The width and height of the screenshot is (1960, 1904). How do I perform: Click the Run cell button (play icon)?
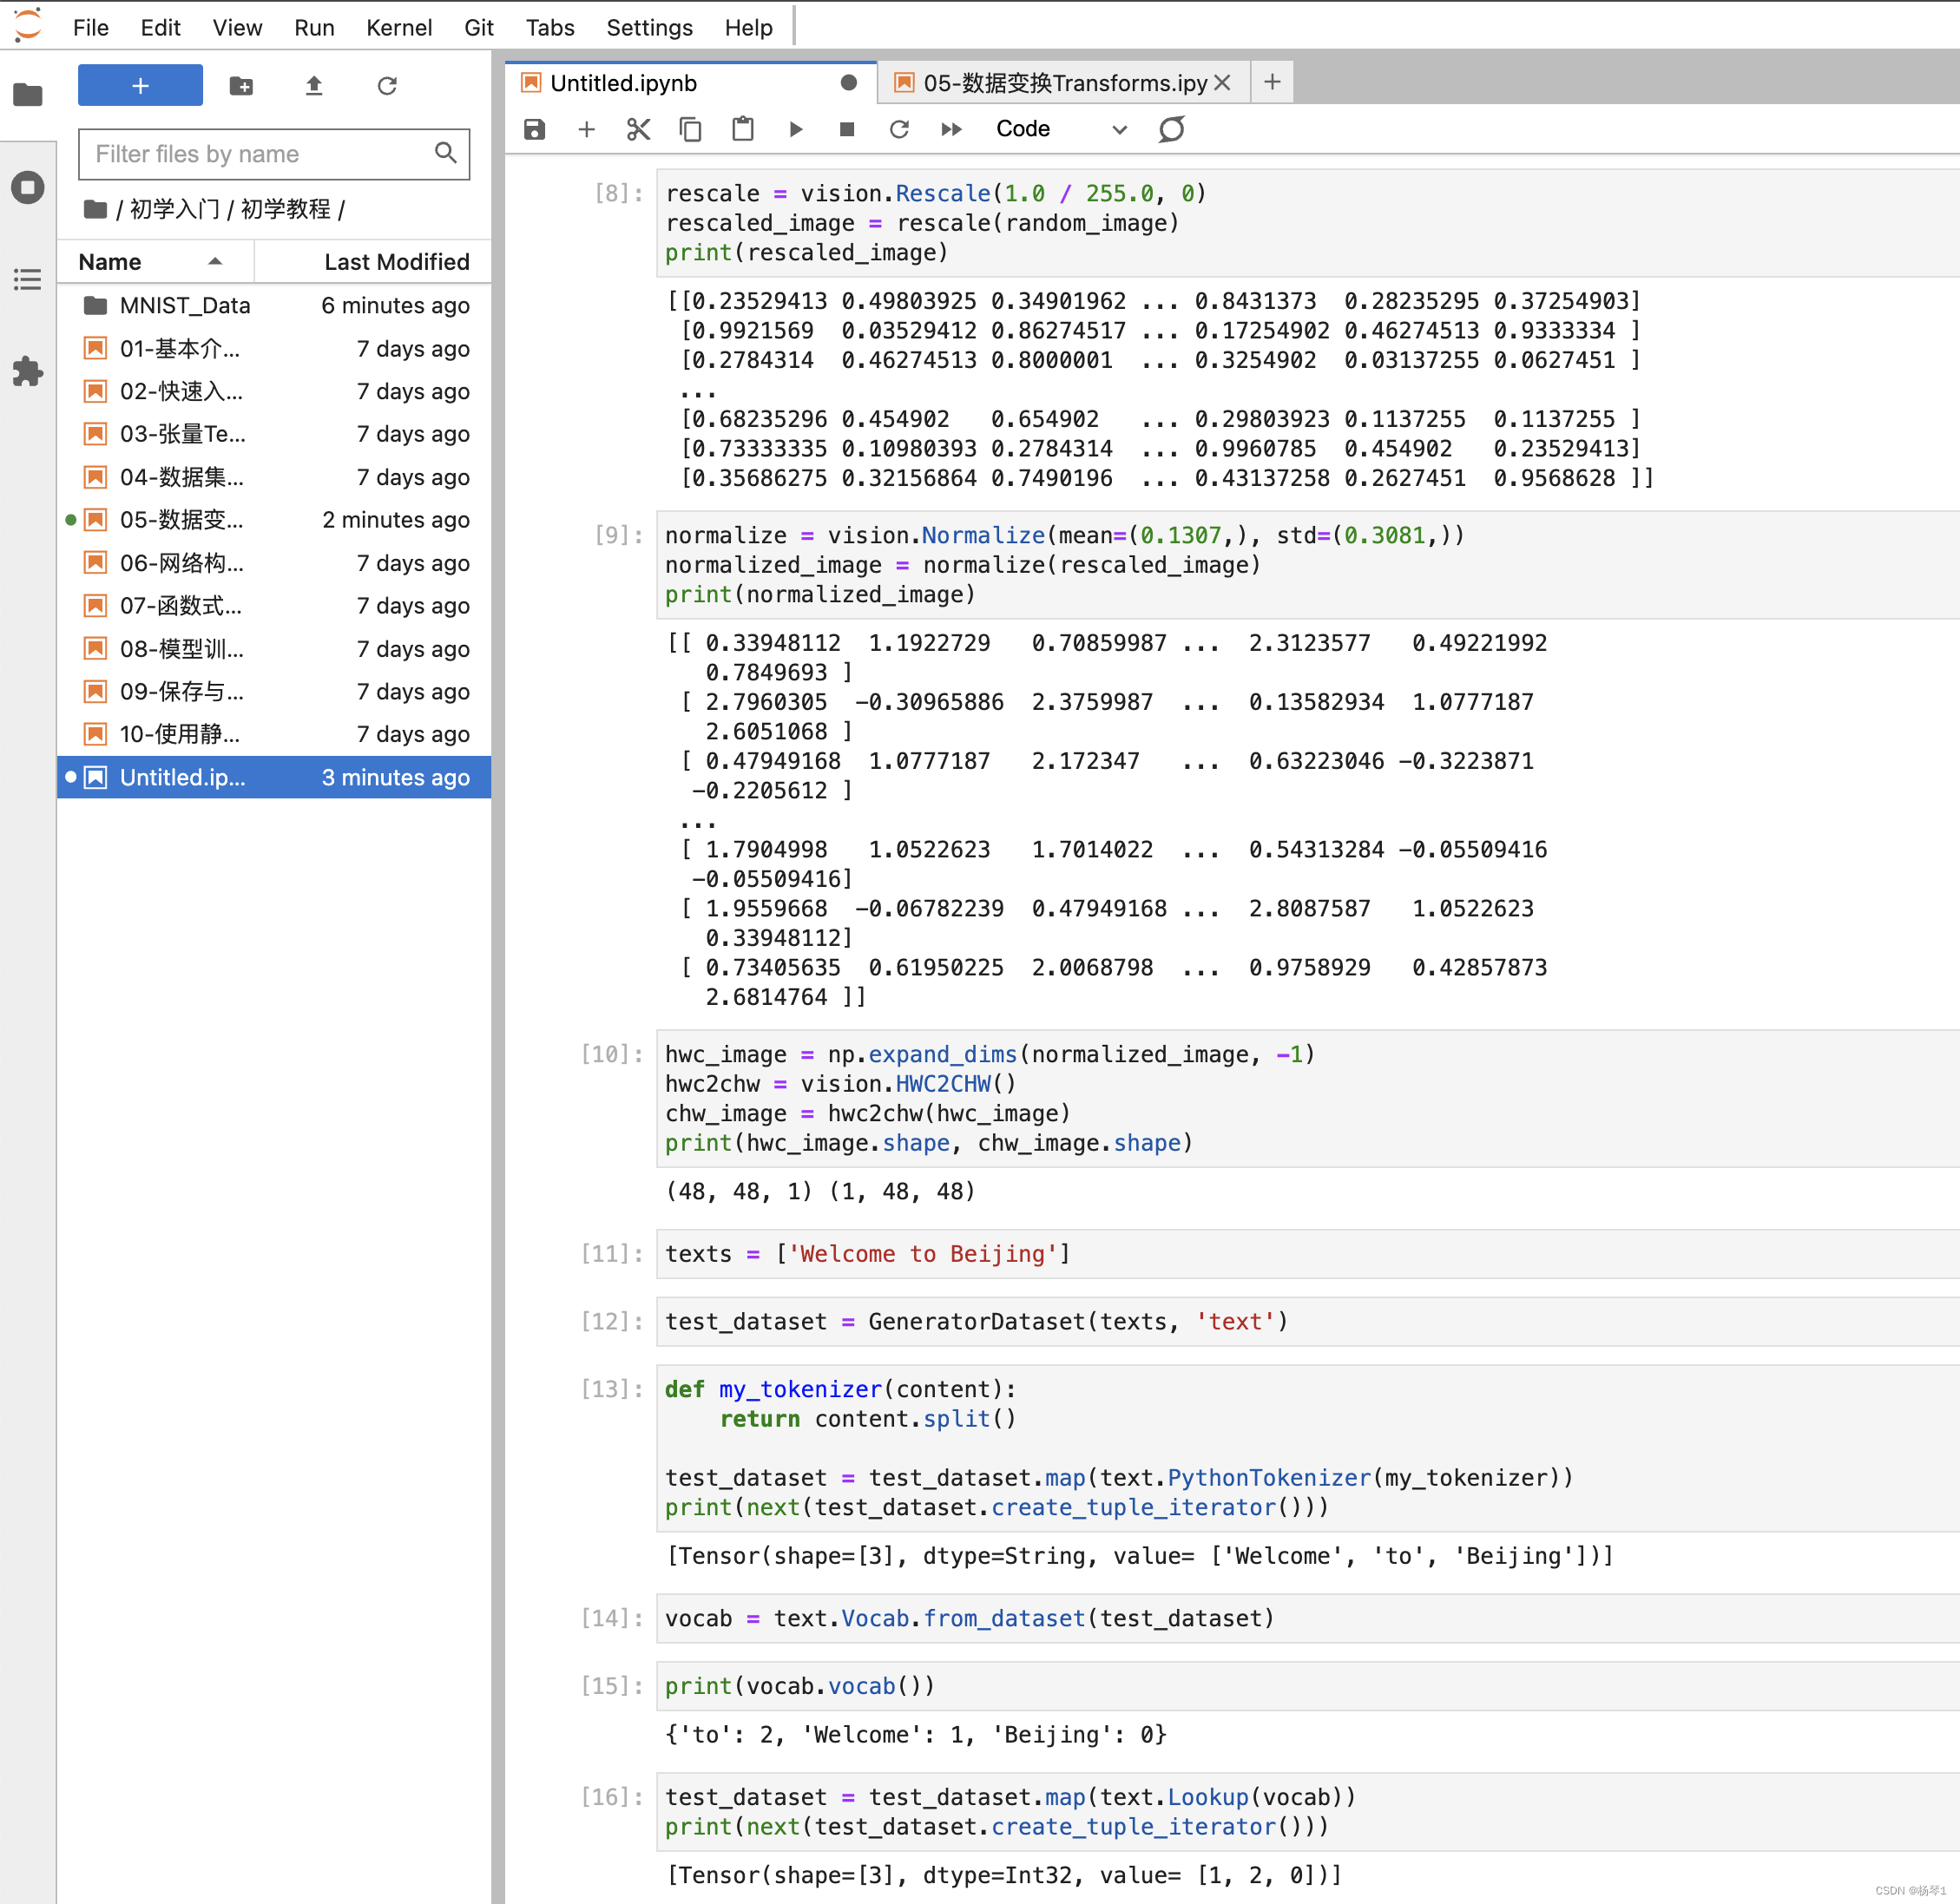tap(794, 128)
